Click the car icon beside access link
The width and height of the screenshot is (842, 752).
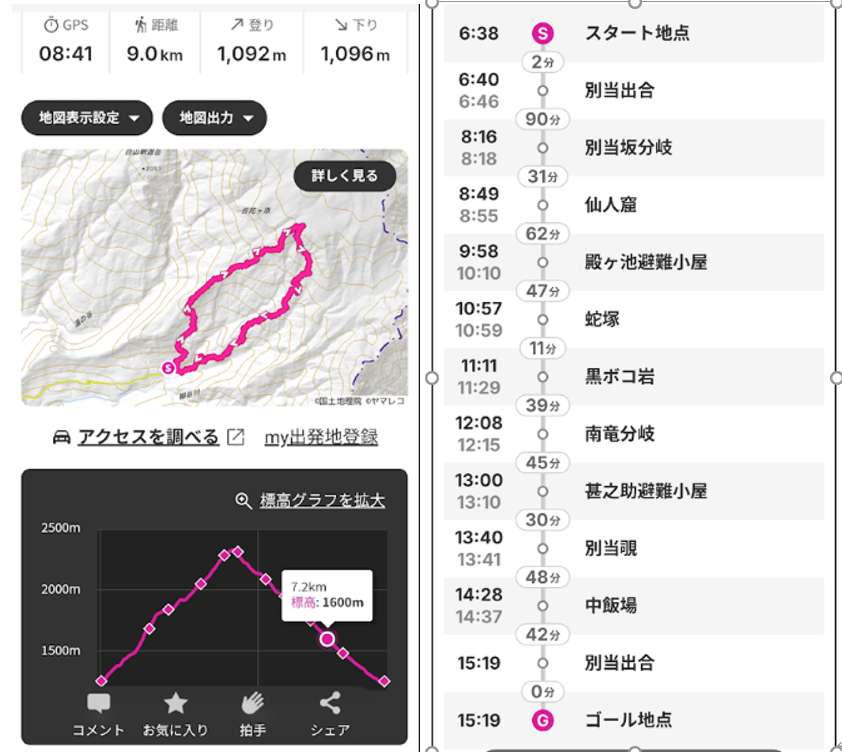click(x=62, y=437)
